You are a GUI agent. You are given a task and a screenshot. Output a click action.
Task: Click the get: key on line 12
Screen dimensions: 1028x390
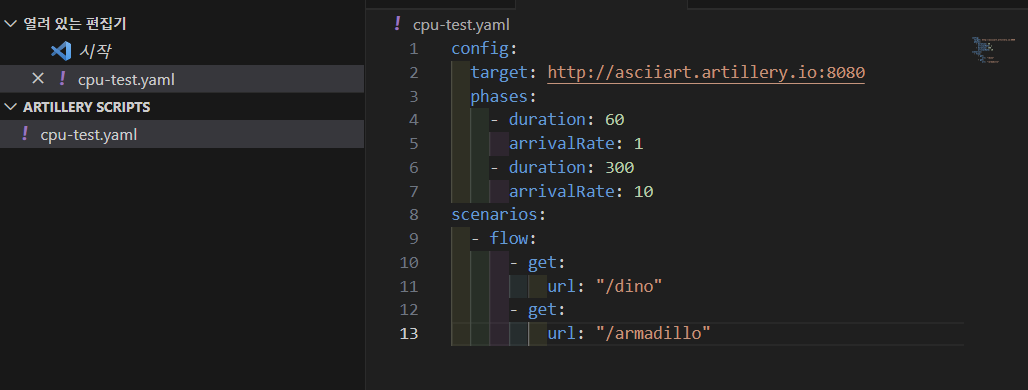547,310
